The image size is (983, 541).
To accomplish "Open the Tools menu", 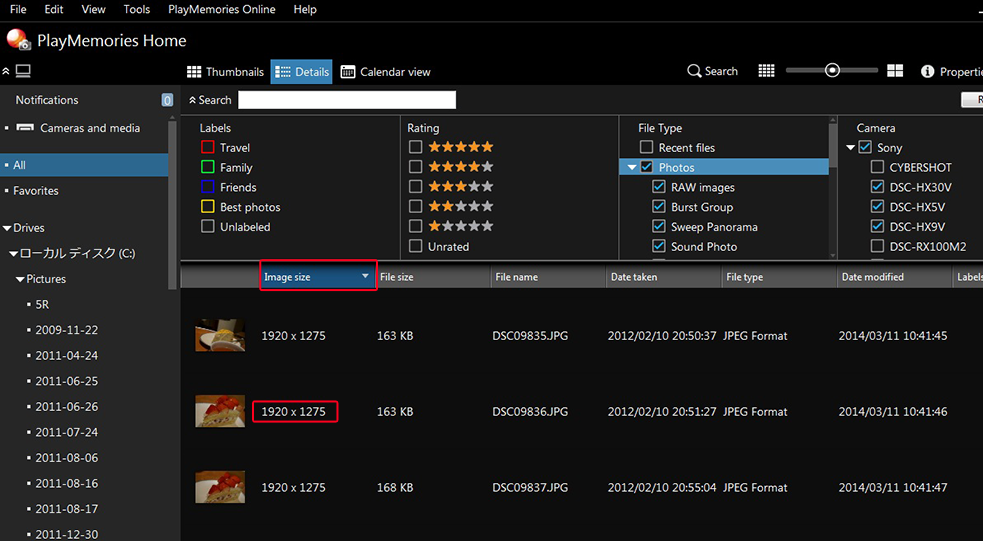I will (137, 9).
